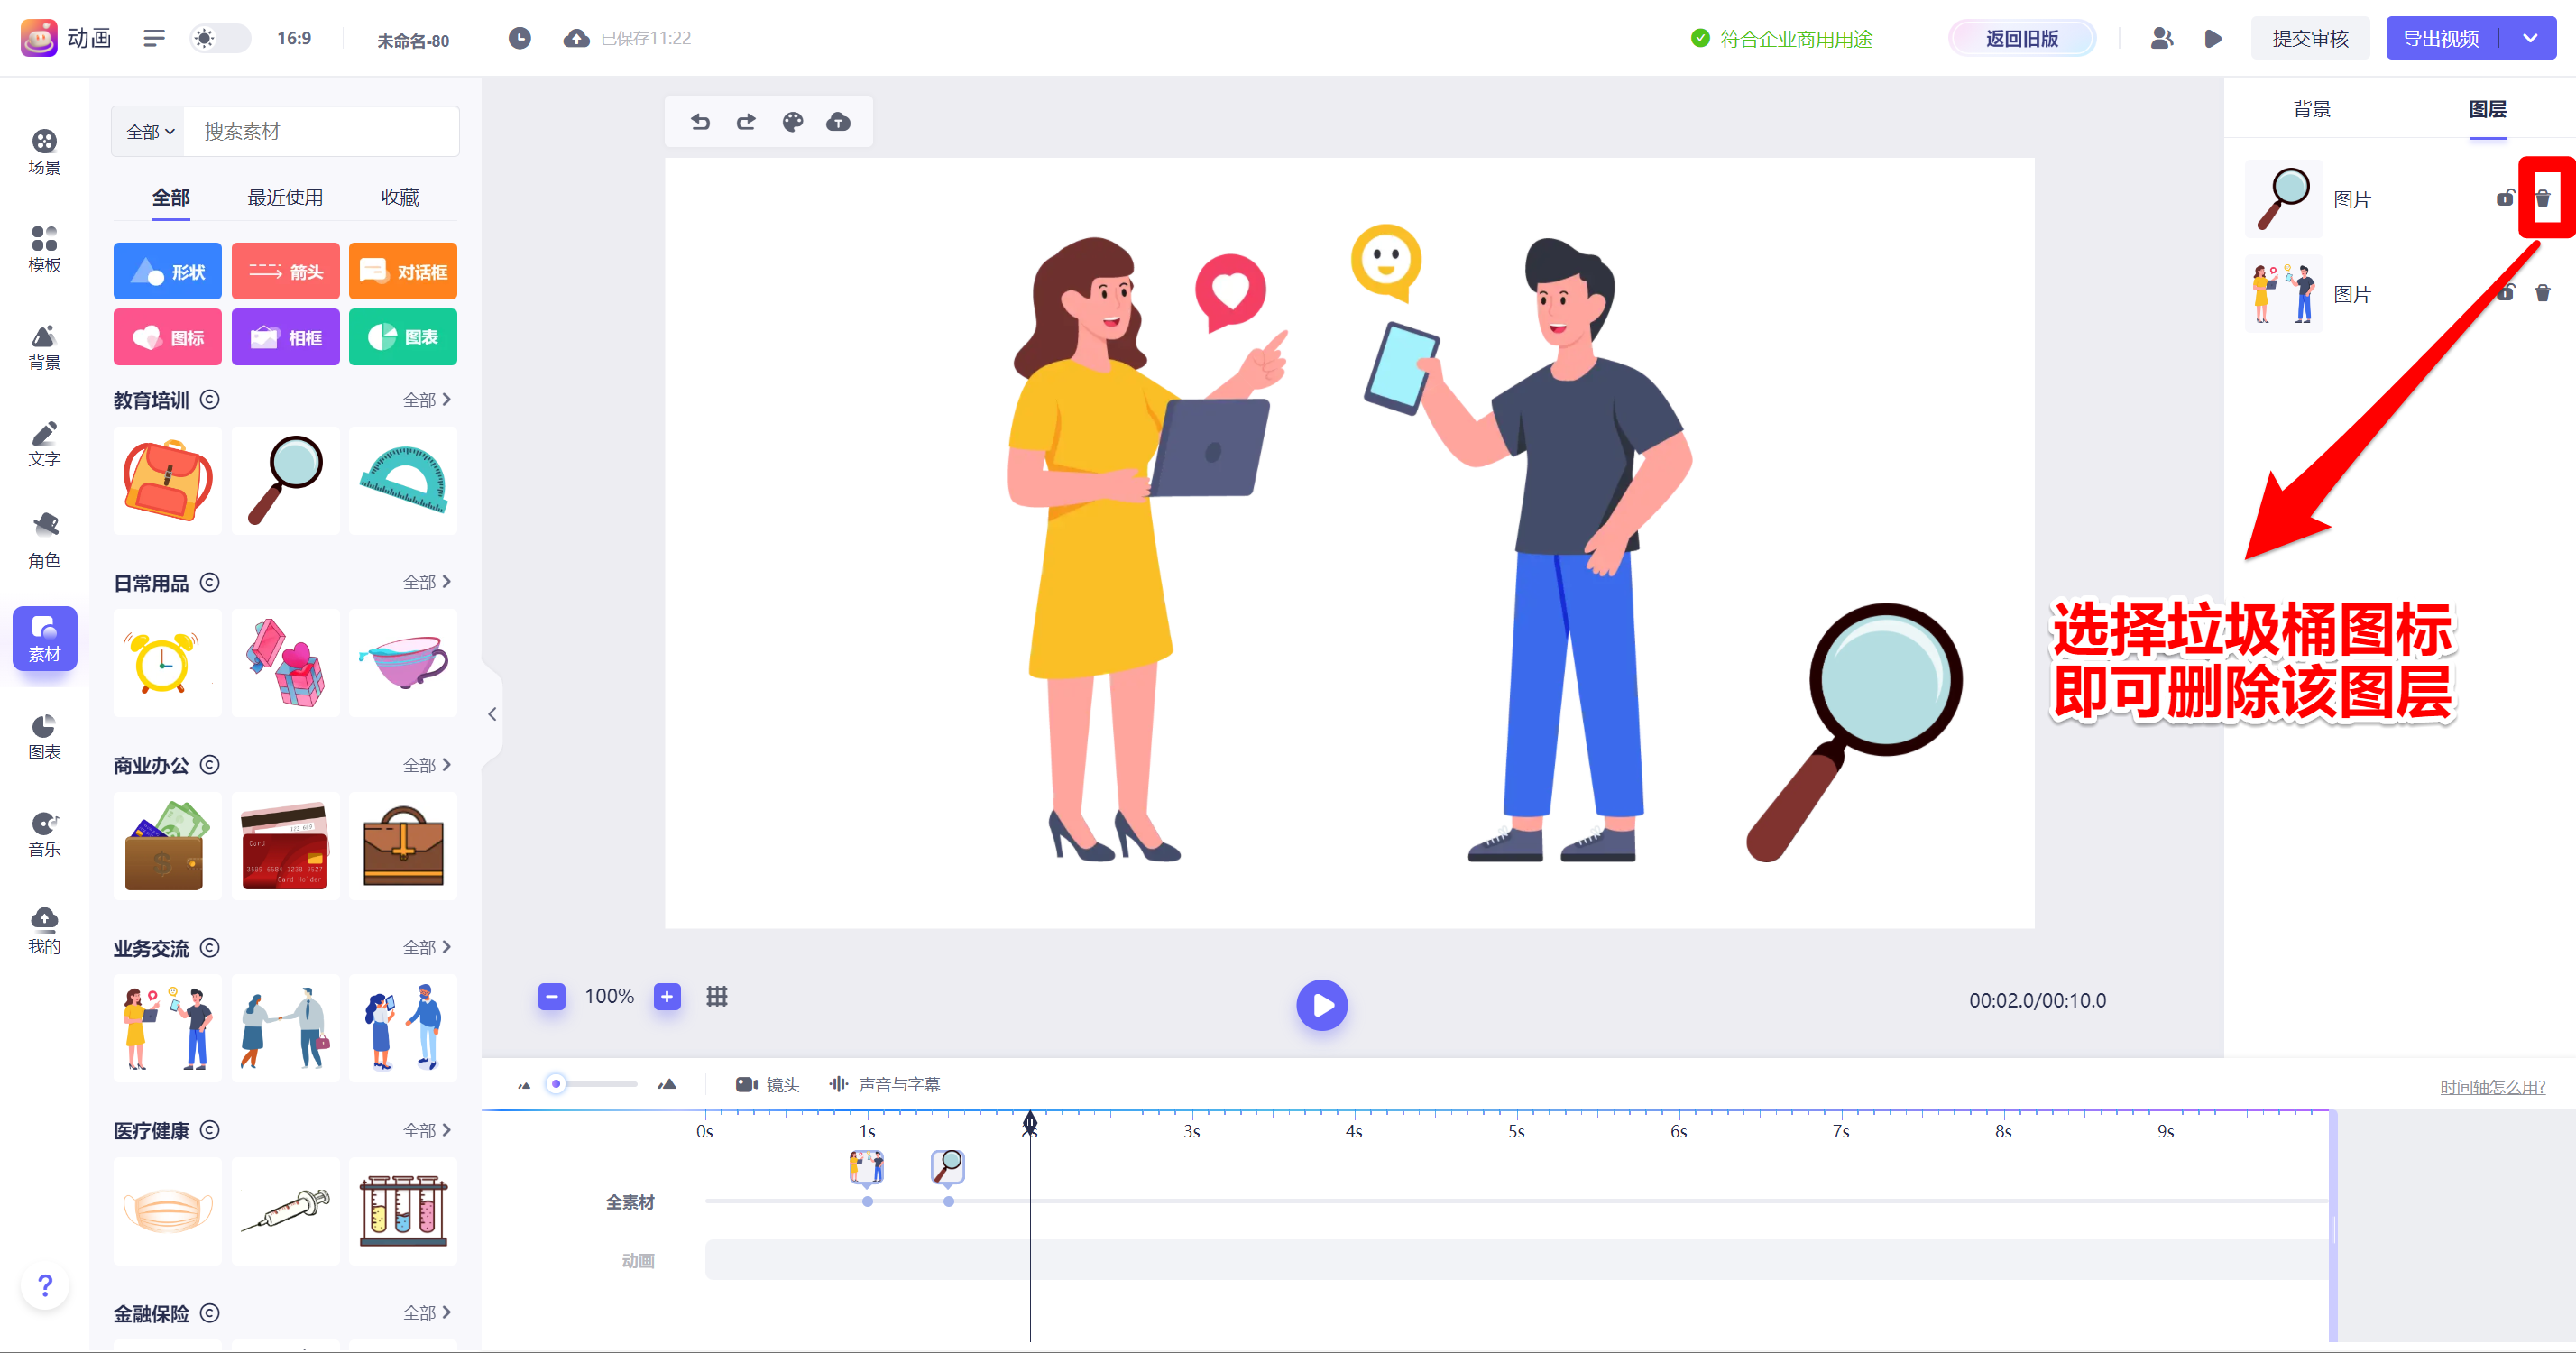This screenshot has height=1353, width=2576.
Task: Open the 图表 charts sidebar panel
Action: (x=44, y=737)
